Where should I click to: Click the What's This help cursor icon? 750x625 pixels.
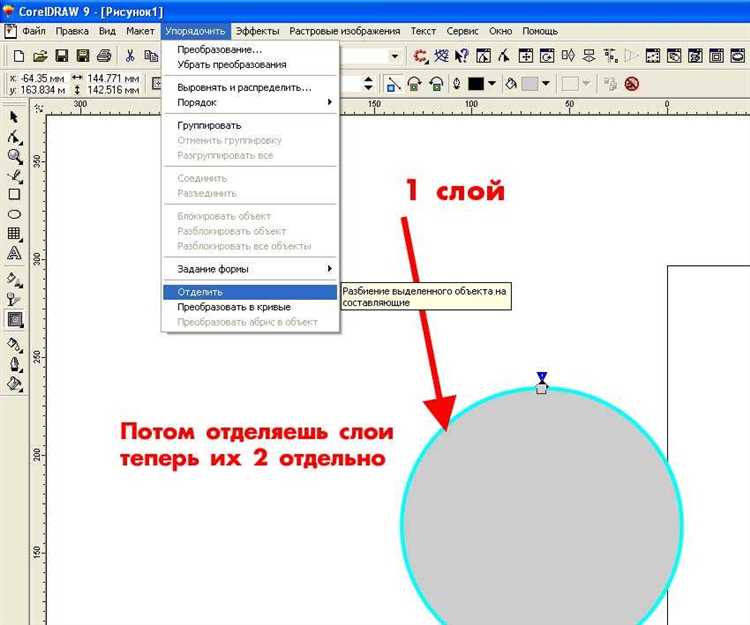pos(462,56)
